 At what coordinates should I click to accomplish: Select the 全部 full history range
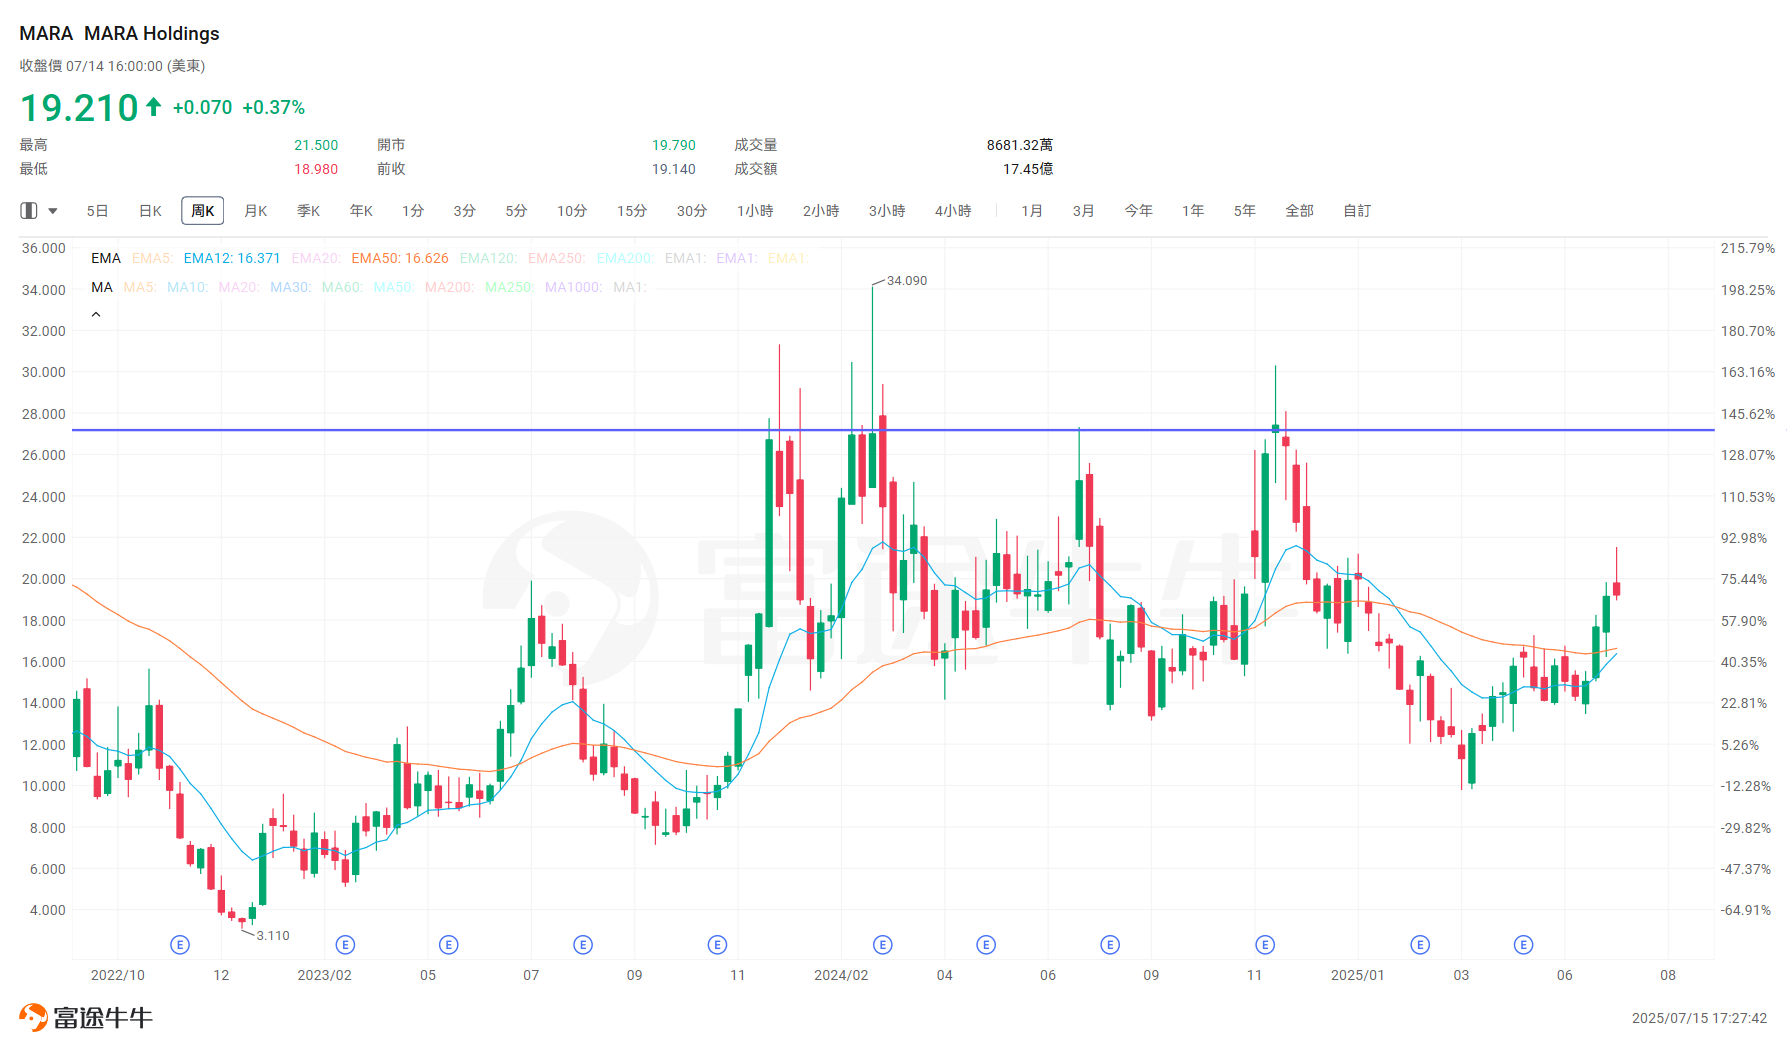click(x=1299, y=210)
